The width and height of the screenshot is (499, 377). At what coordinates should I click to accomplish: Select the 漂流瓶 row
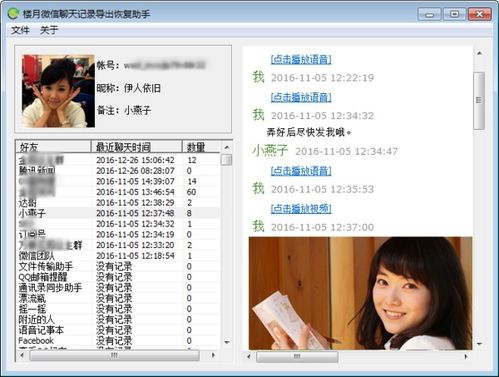118,298
